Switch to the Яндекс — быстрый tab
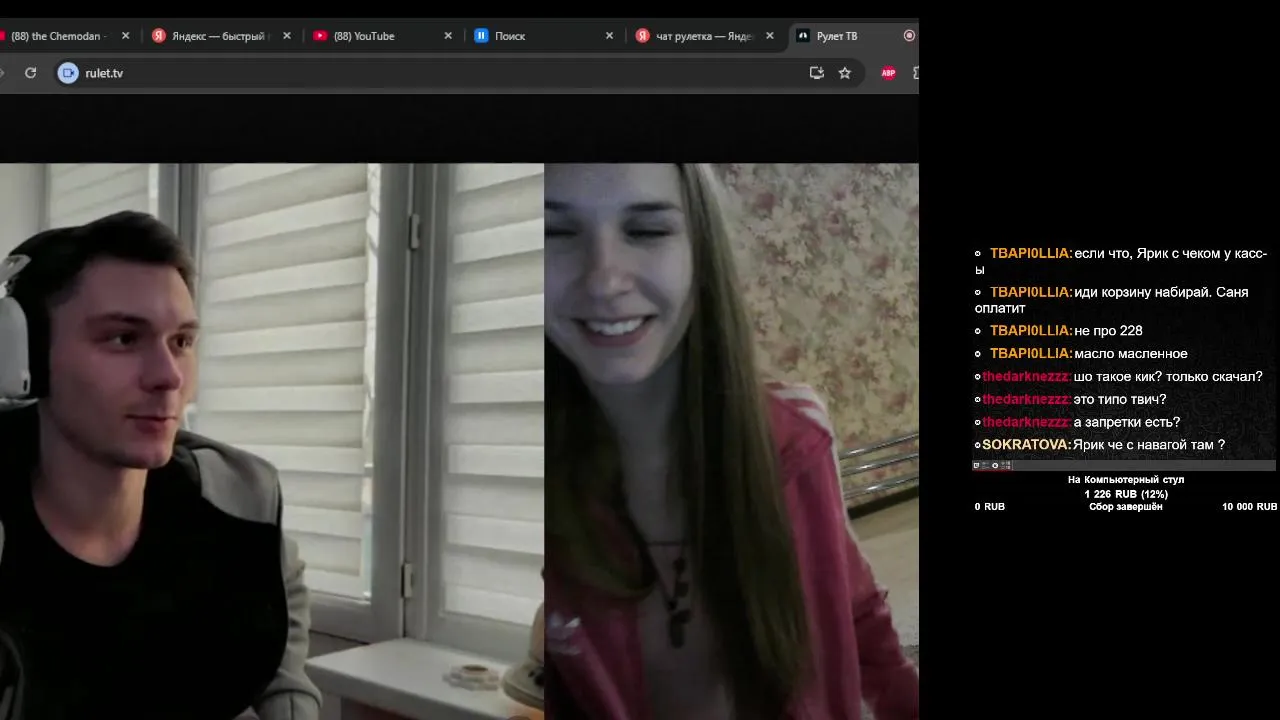The width and height of the screenshot is (1280, 720). point(222,36)
